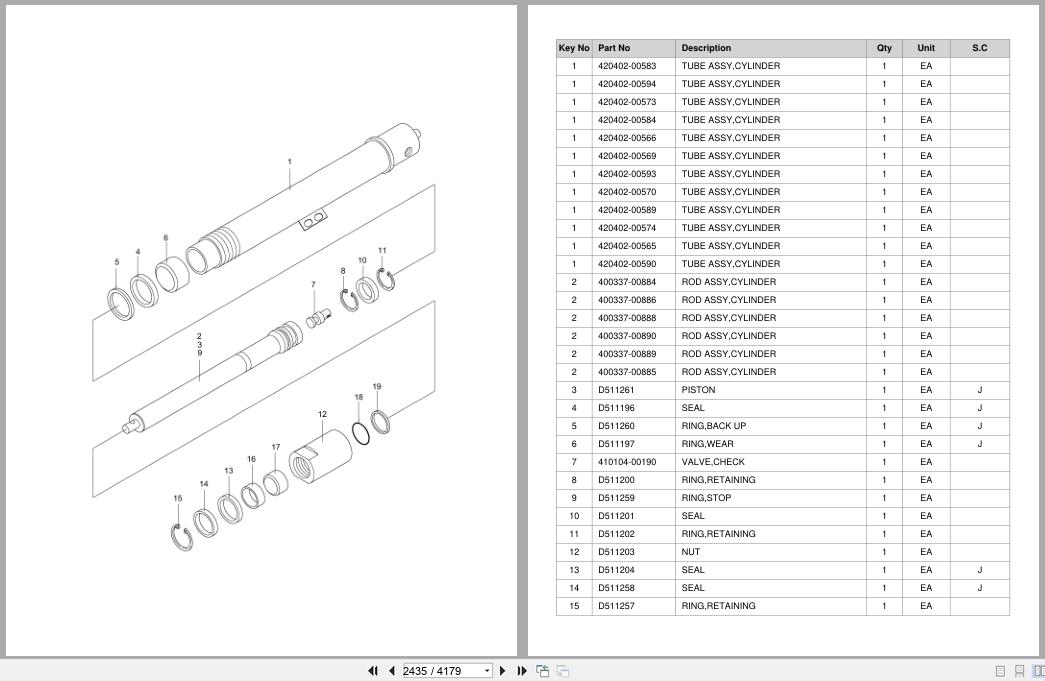The width and height of the screenshot is (1045, 681).
Task: Switch to continuous page layout
Action: tap(1019, 671)
